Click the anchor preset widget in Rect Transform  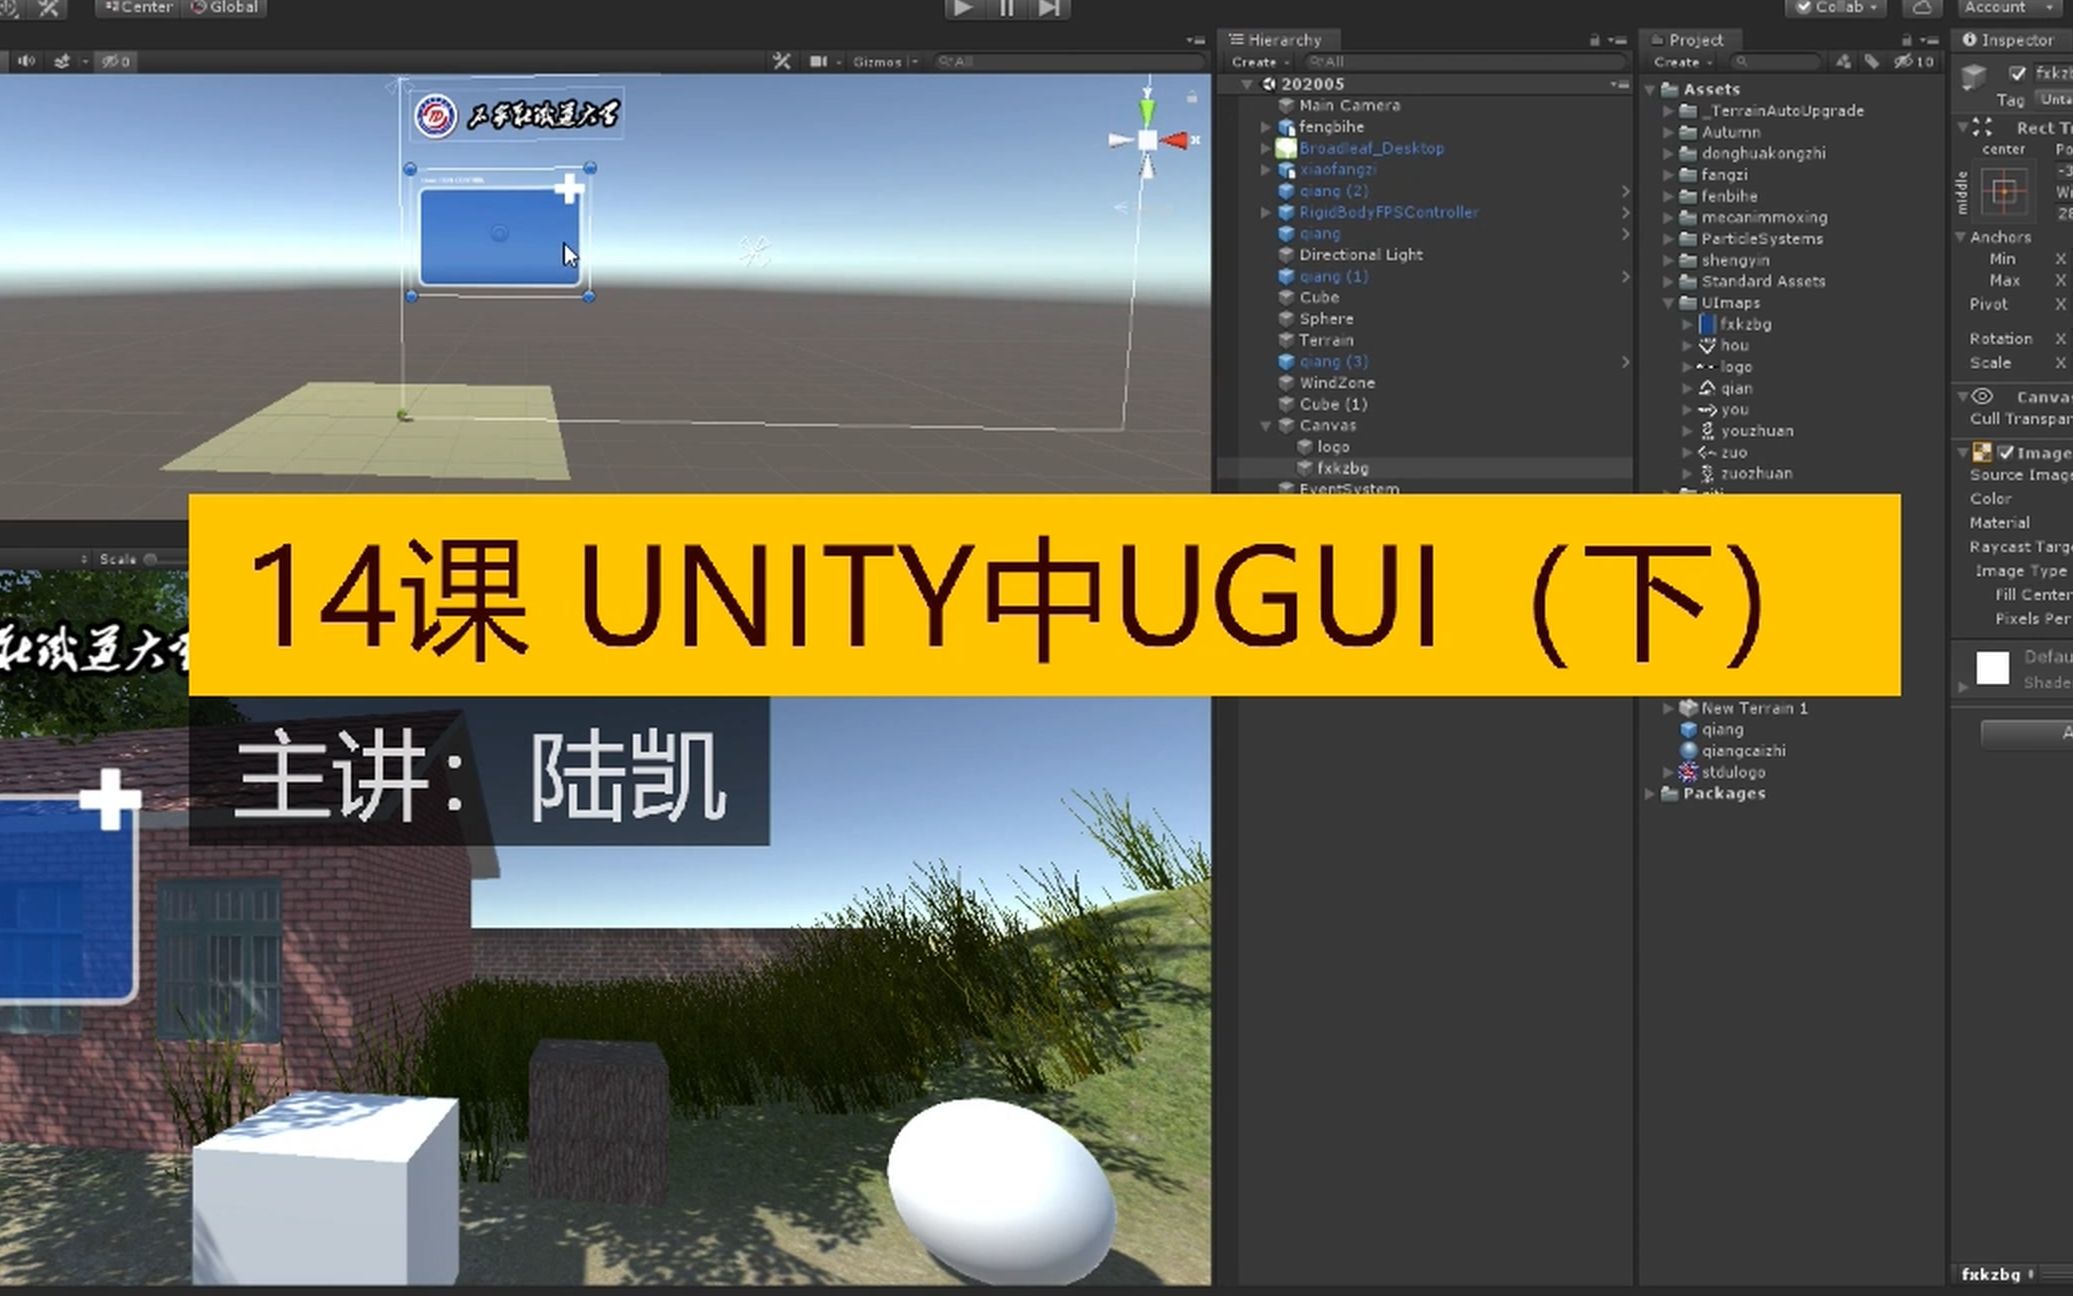click(2005, 190)
